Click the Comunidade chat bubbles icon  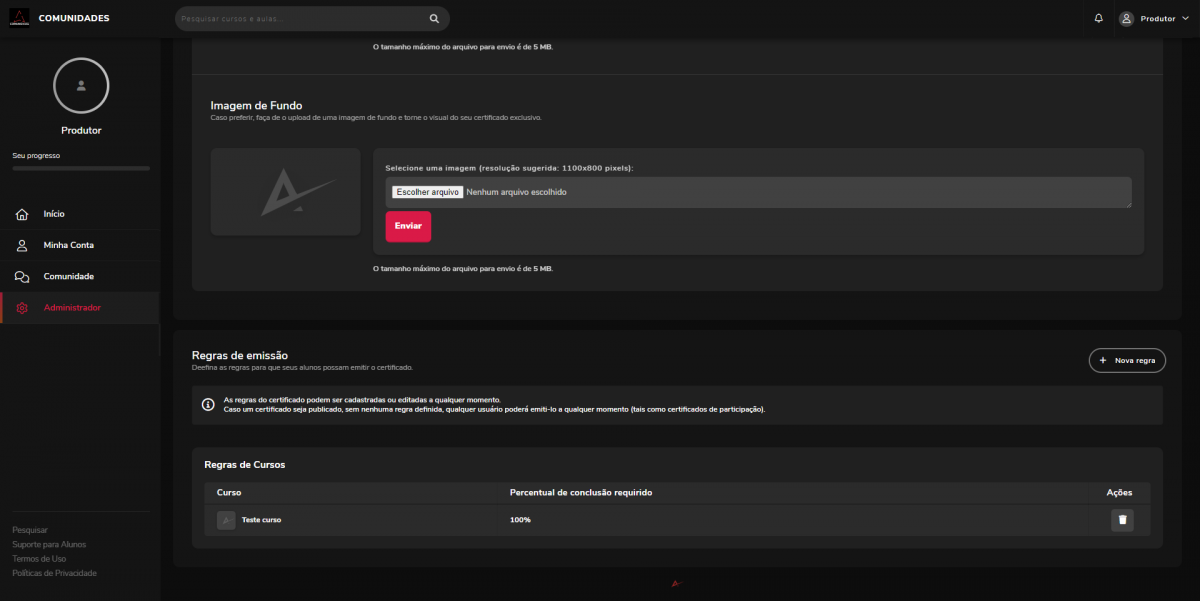(x=22, y=276)
